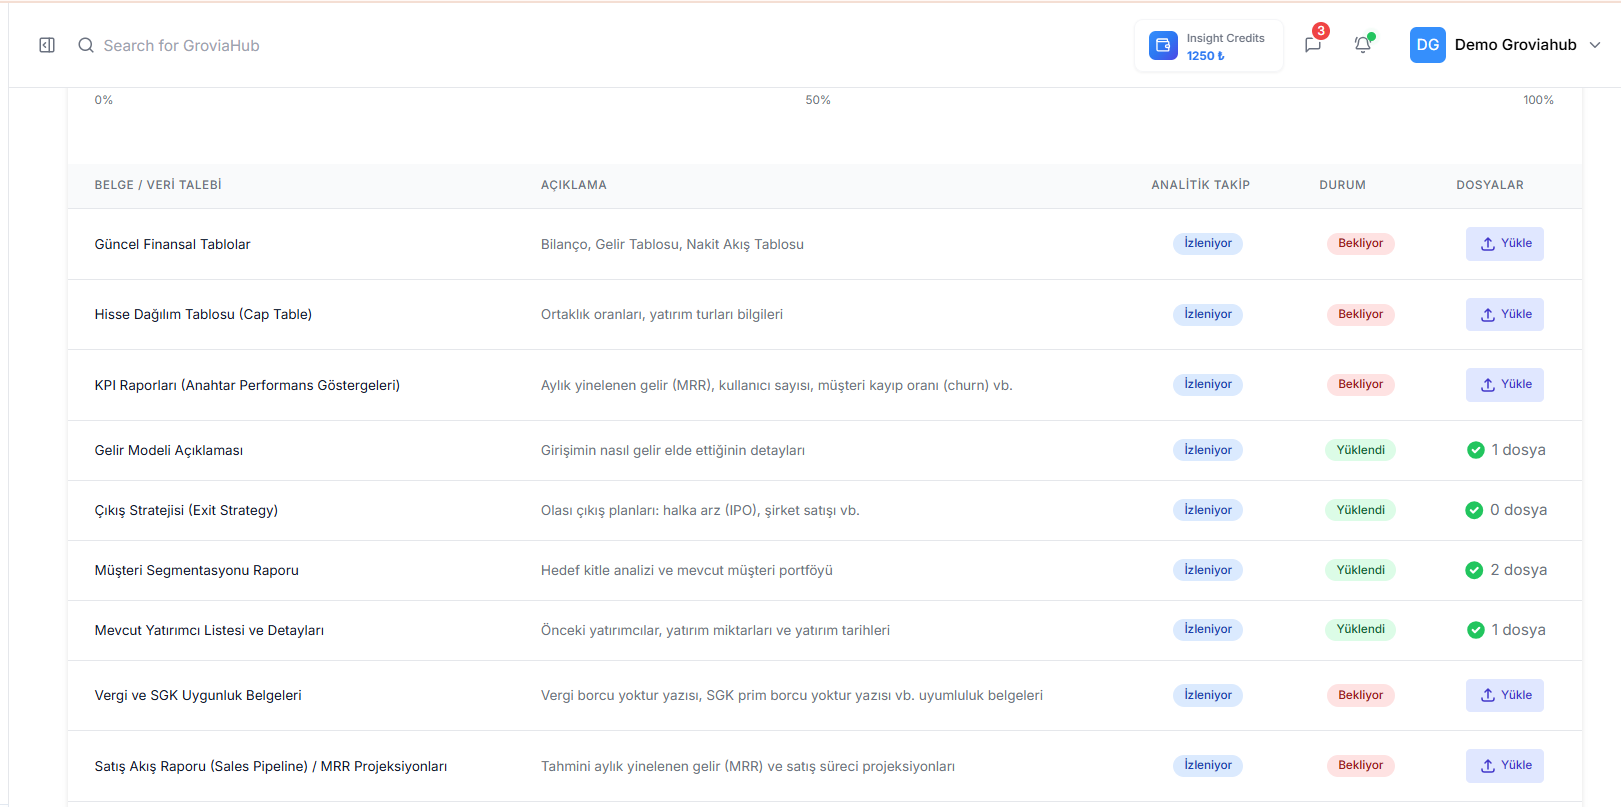Toggle İzleniyor badge for Çıkış Stratejisi
This screenshot has width=1621, height=807.
(1207, 510)
